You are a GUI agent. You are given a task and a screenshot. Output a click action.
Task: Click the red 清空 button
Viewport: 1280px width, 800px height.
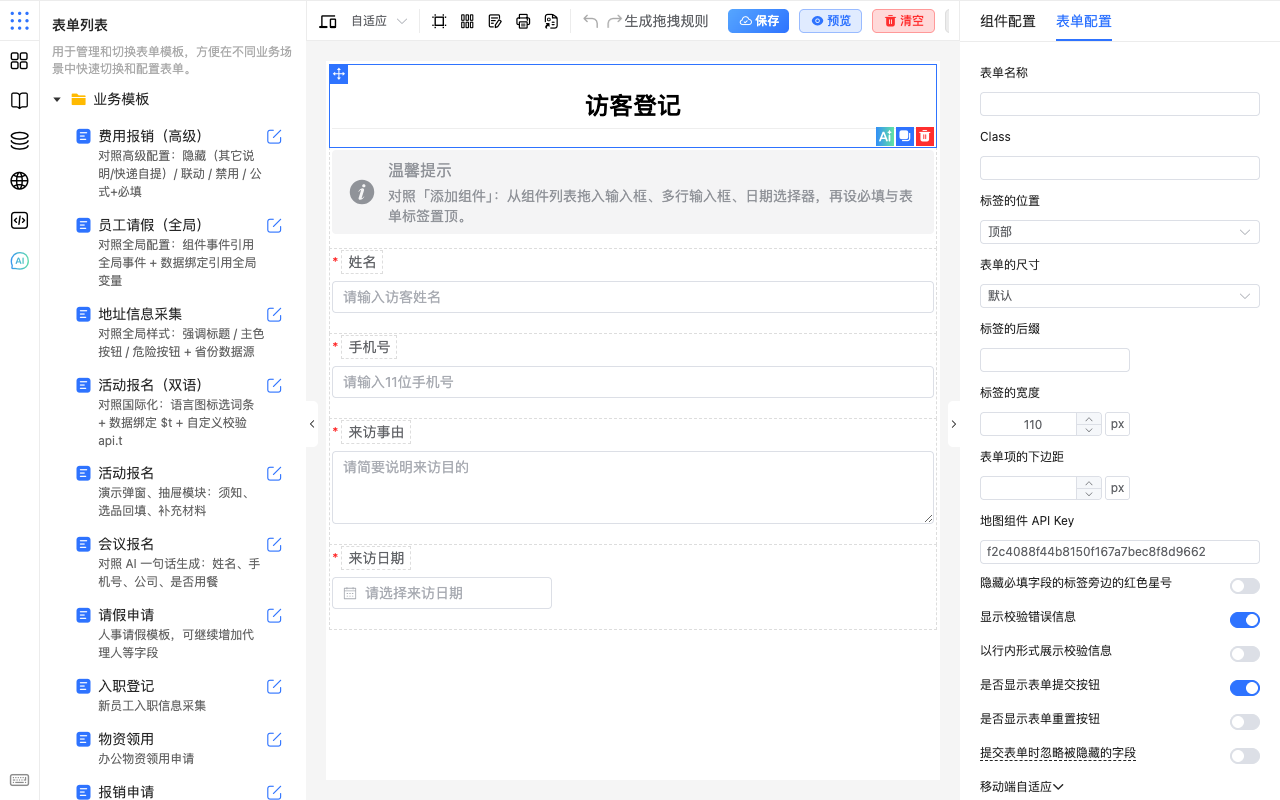[903, 21]
